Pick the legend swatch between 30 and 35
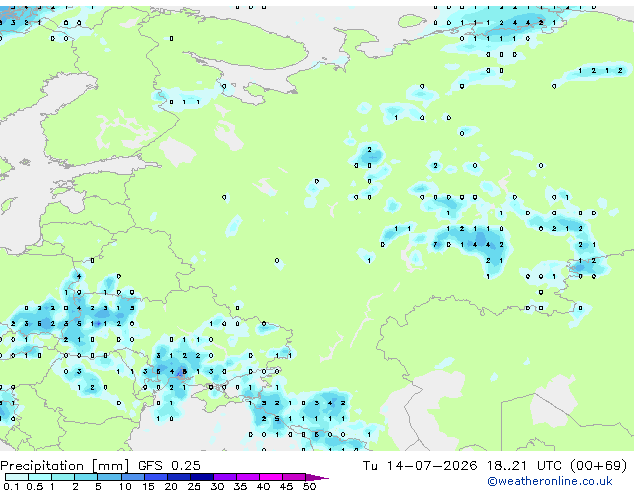The height and width of the screenshot is (490, 634). (x=225, y=477)
